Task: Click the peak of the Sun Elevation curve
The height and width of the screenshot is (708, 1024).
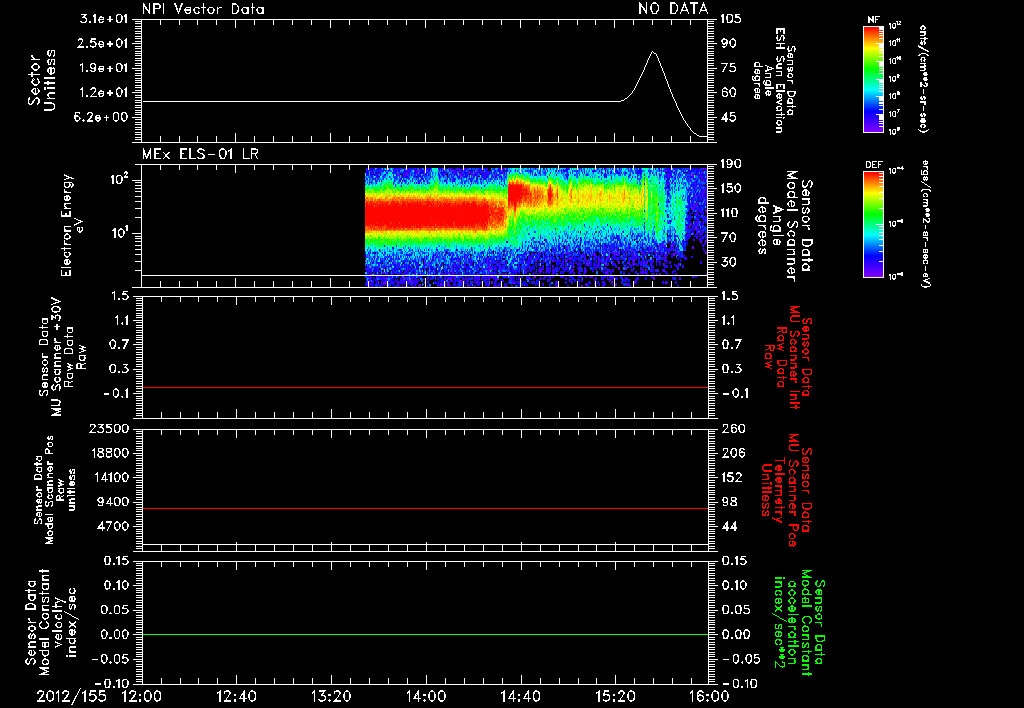Action: [x=652, y=52]
